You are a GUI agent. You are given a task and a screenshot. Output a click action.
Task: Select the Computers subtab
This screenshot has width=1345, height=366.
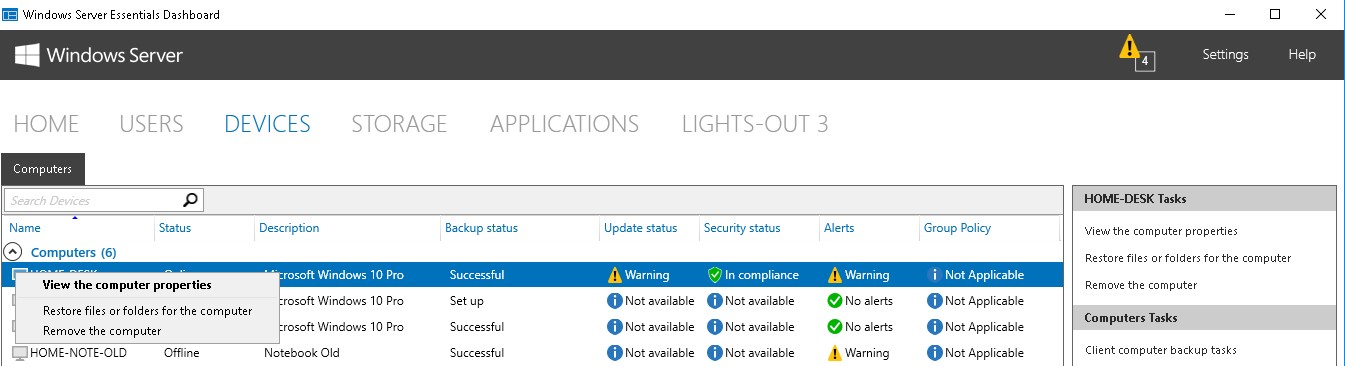coord(43,169)
